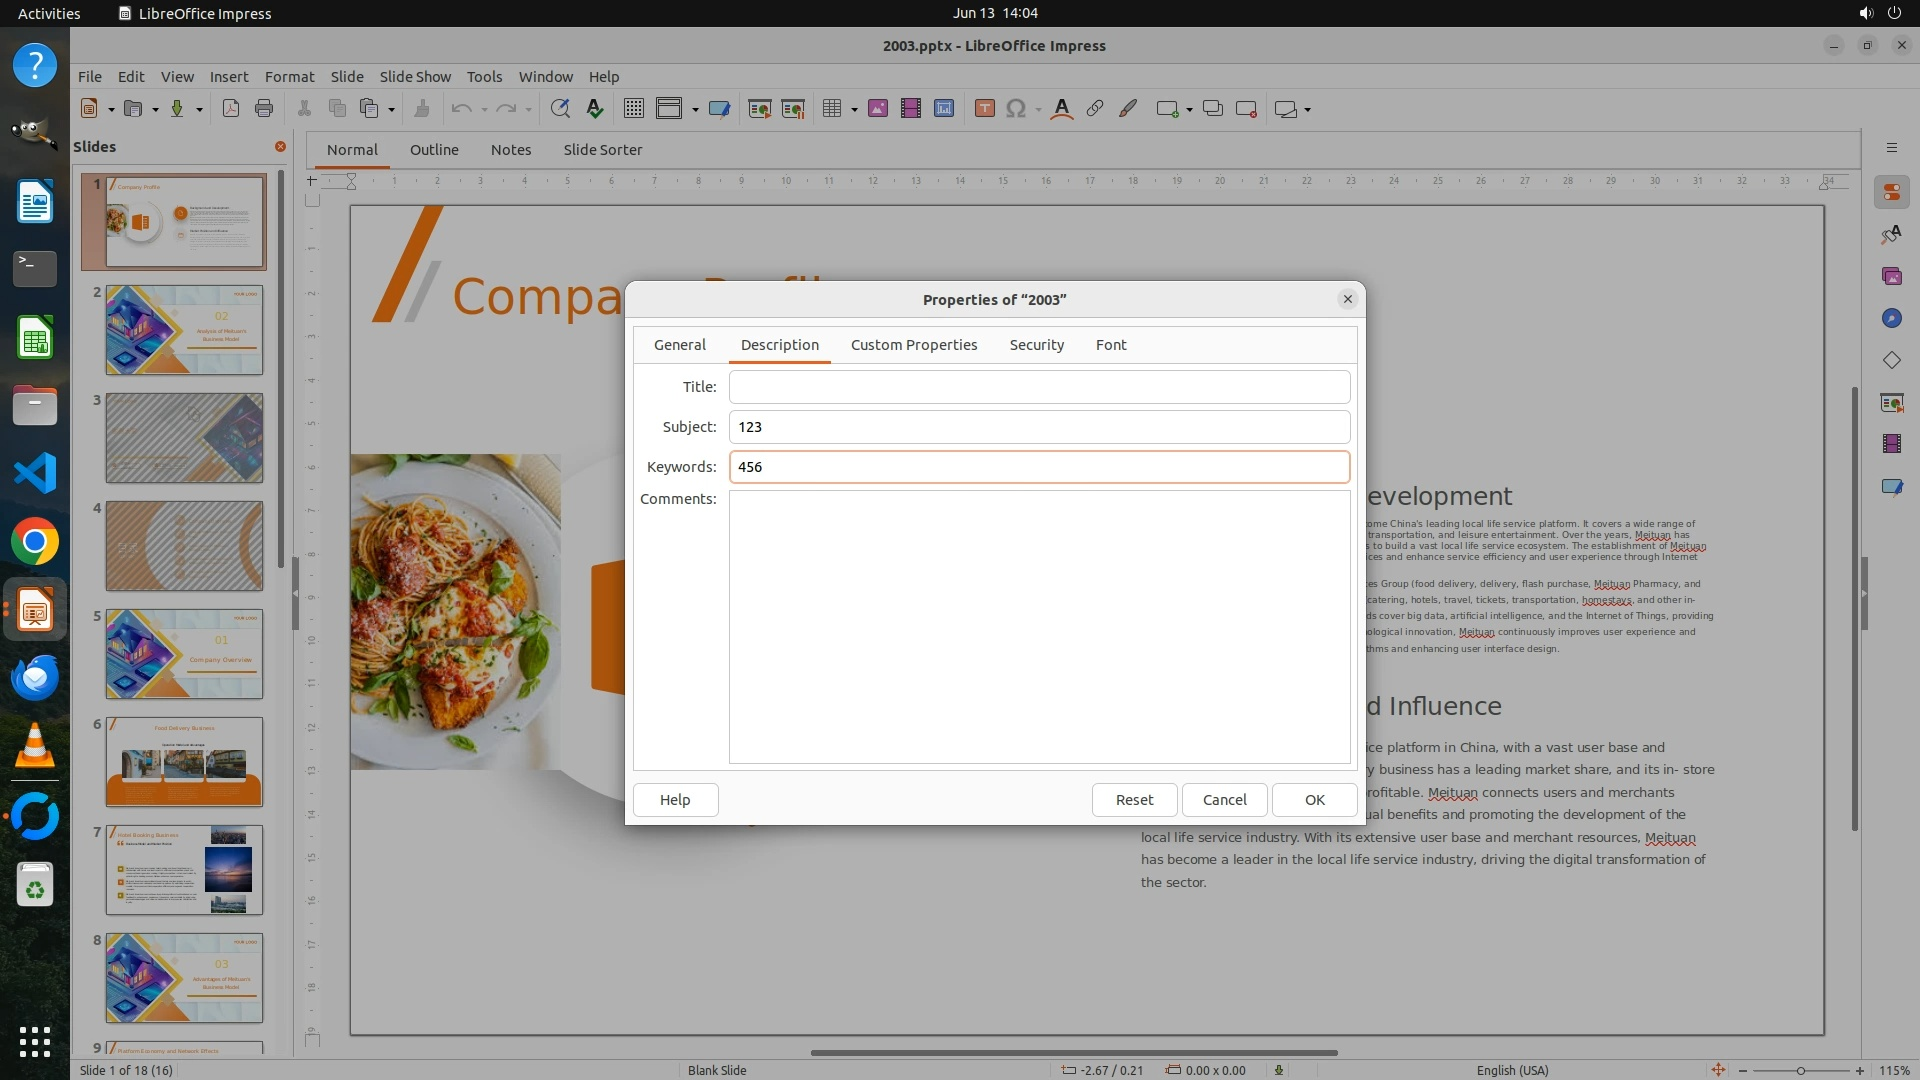Click the Reset button
Image resolution: width=1920 pixels, height=1080 pixels.
click(x=1134, y=800)
